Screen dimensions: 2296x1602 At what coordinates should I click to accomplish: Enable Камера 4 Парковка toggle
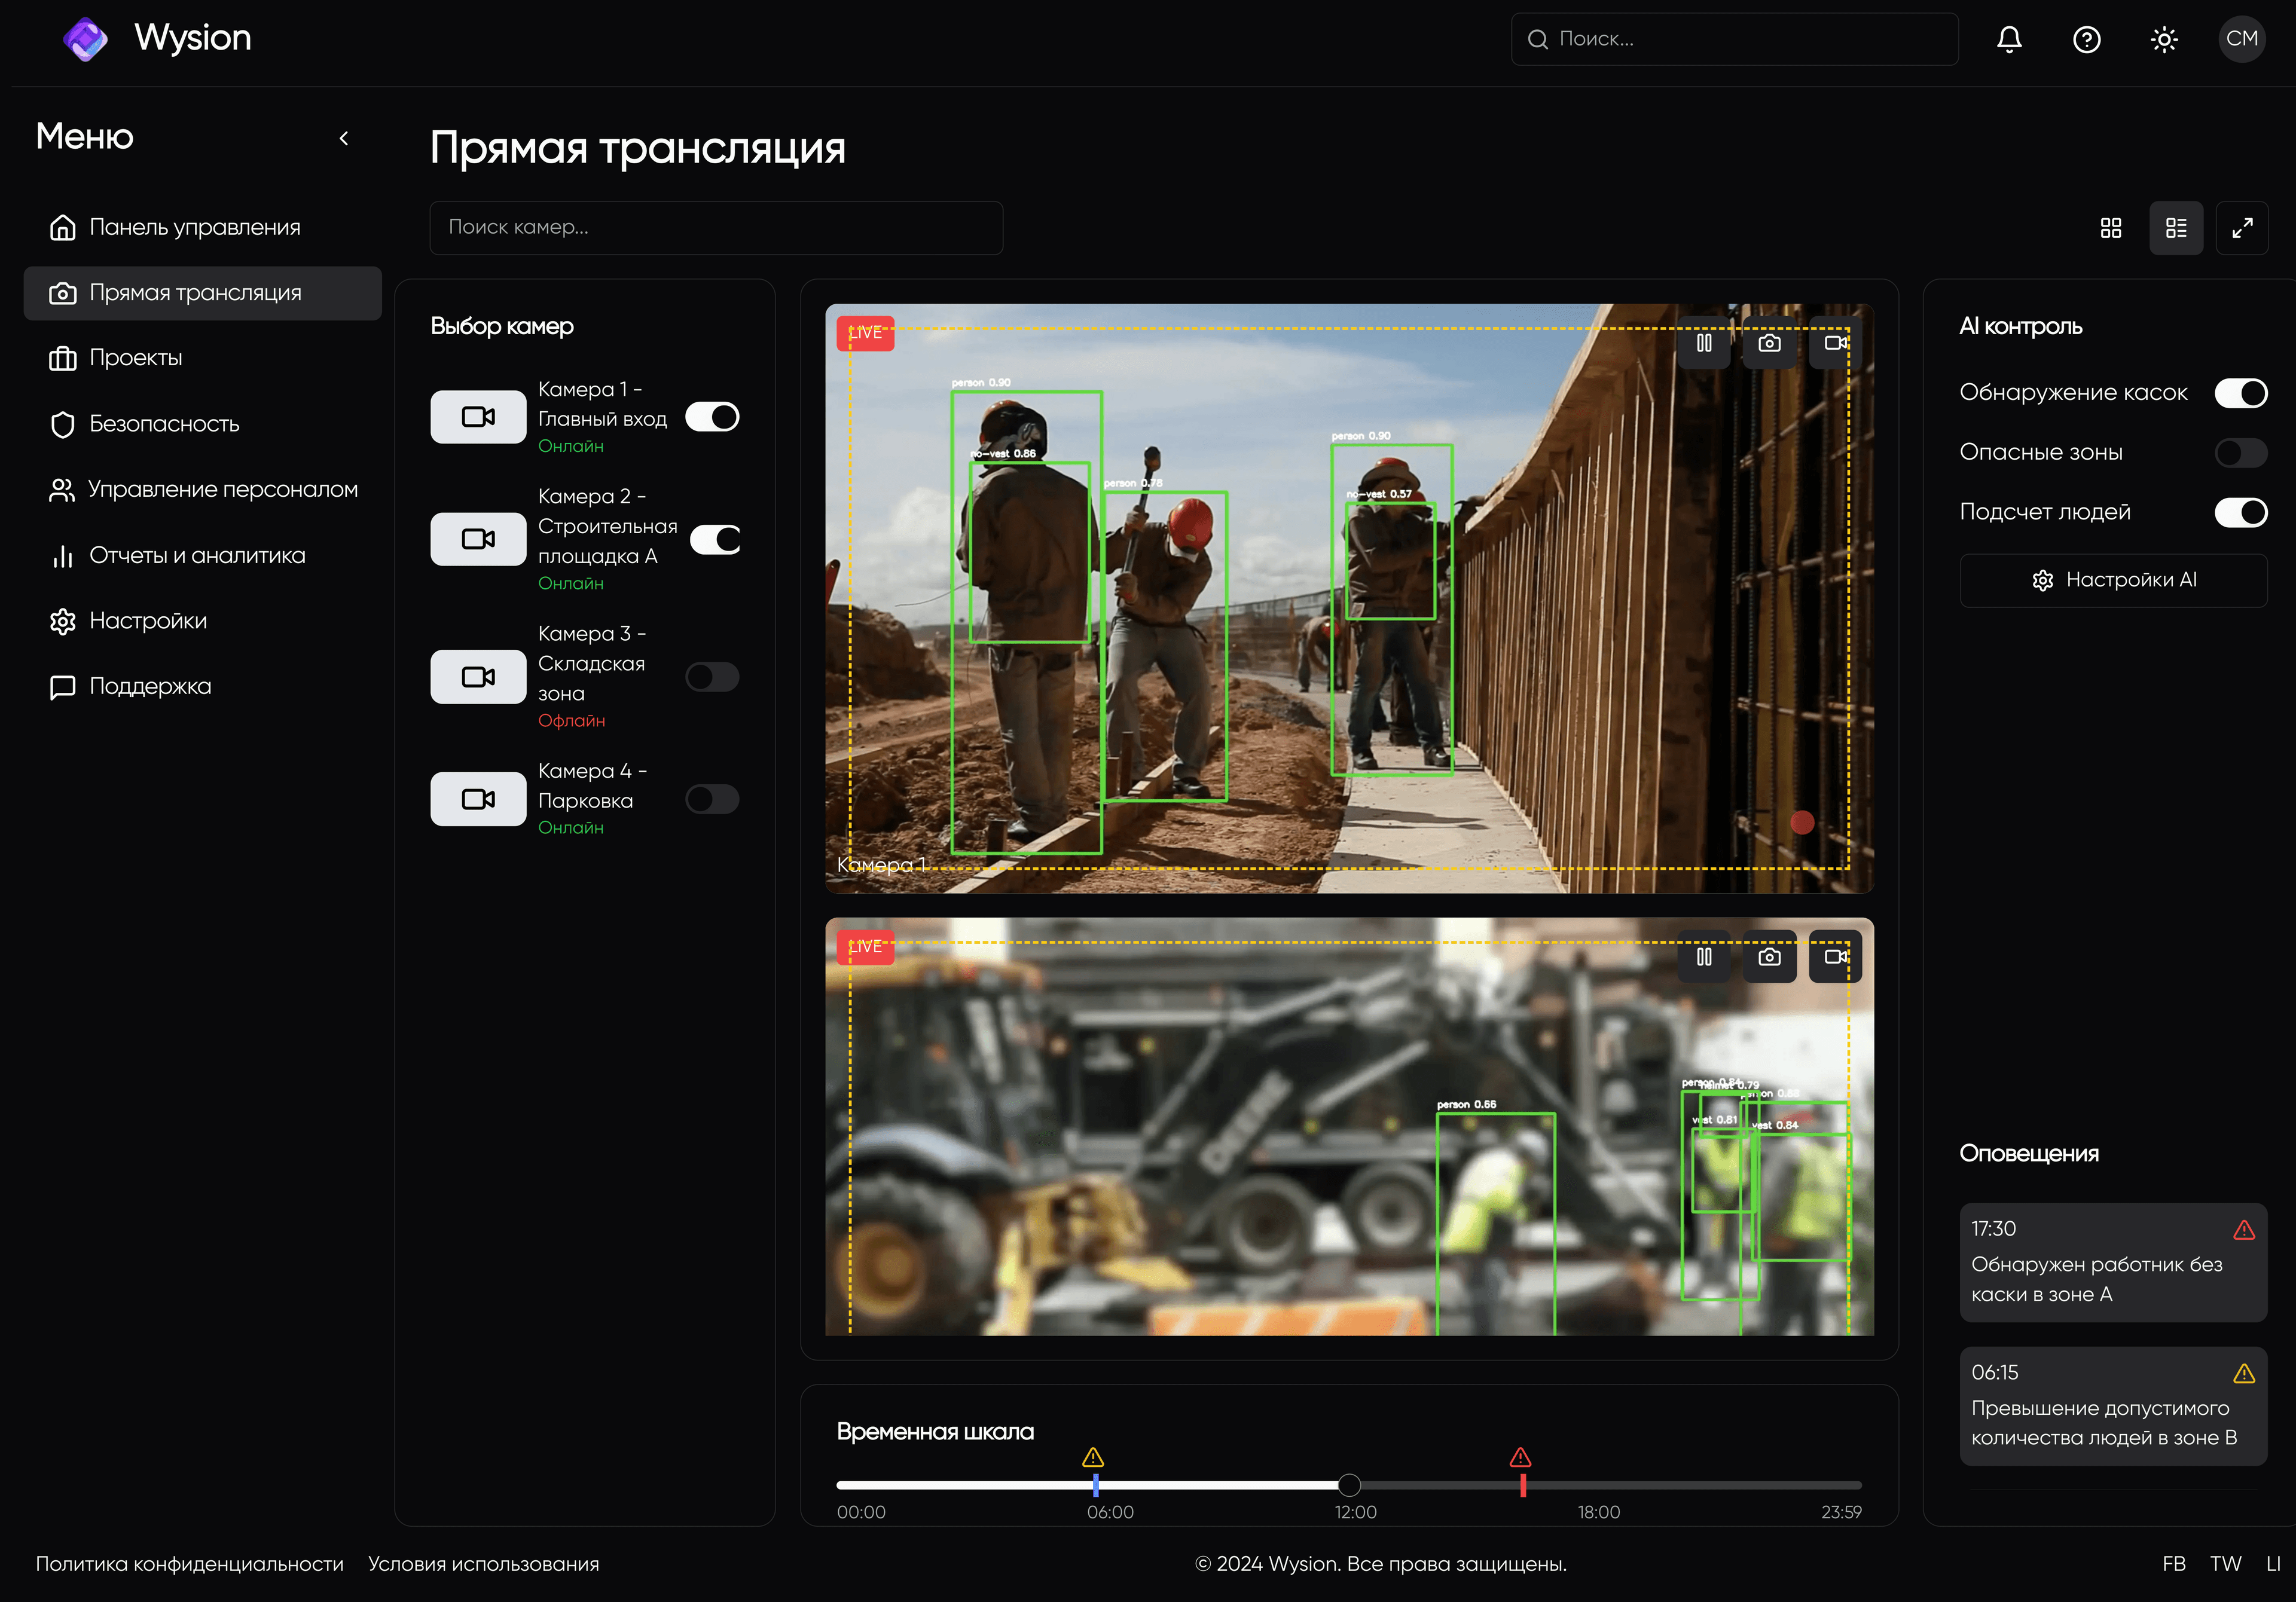tap(712, 799)
